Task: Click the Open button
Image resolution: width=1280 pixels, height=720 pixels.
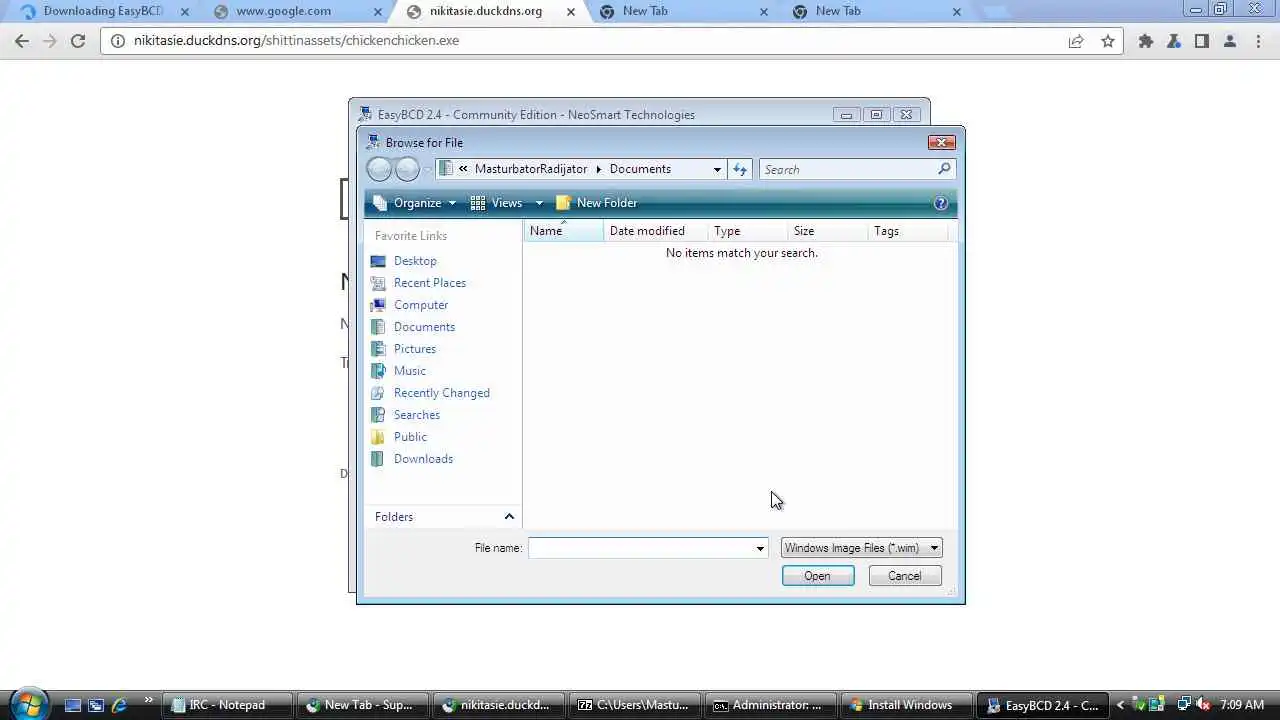Action: [818, 576]
